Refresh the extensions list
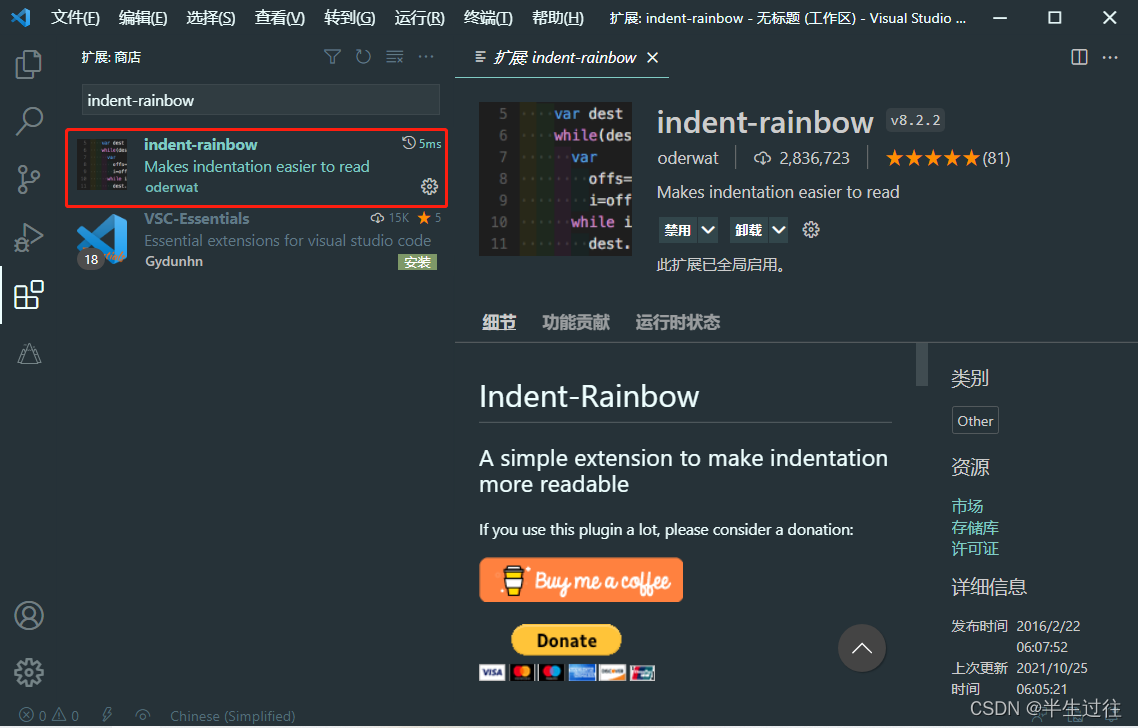This screenshot has height=728, width=1138. (x=363, y=57)
